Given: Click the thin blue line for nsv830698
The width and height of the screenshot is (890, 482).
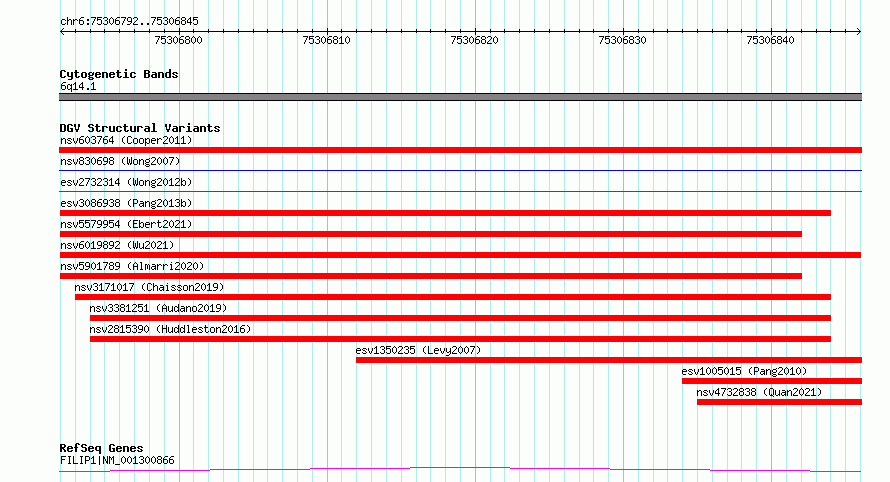Looking at the screenshot, I should point(460,170).
